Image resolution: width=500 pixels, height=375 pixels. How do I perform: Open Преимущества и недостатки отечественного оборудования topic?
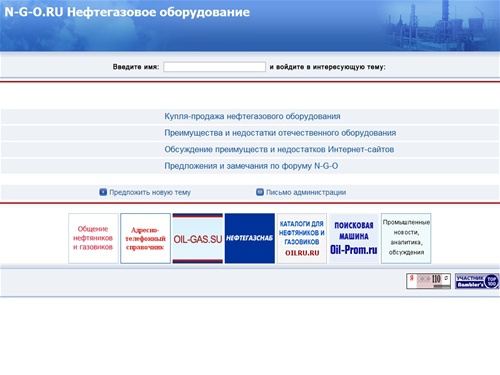coord(280,133)
